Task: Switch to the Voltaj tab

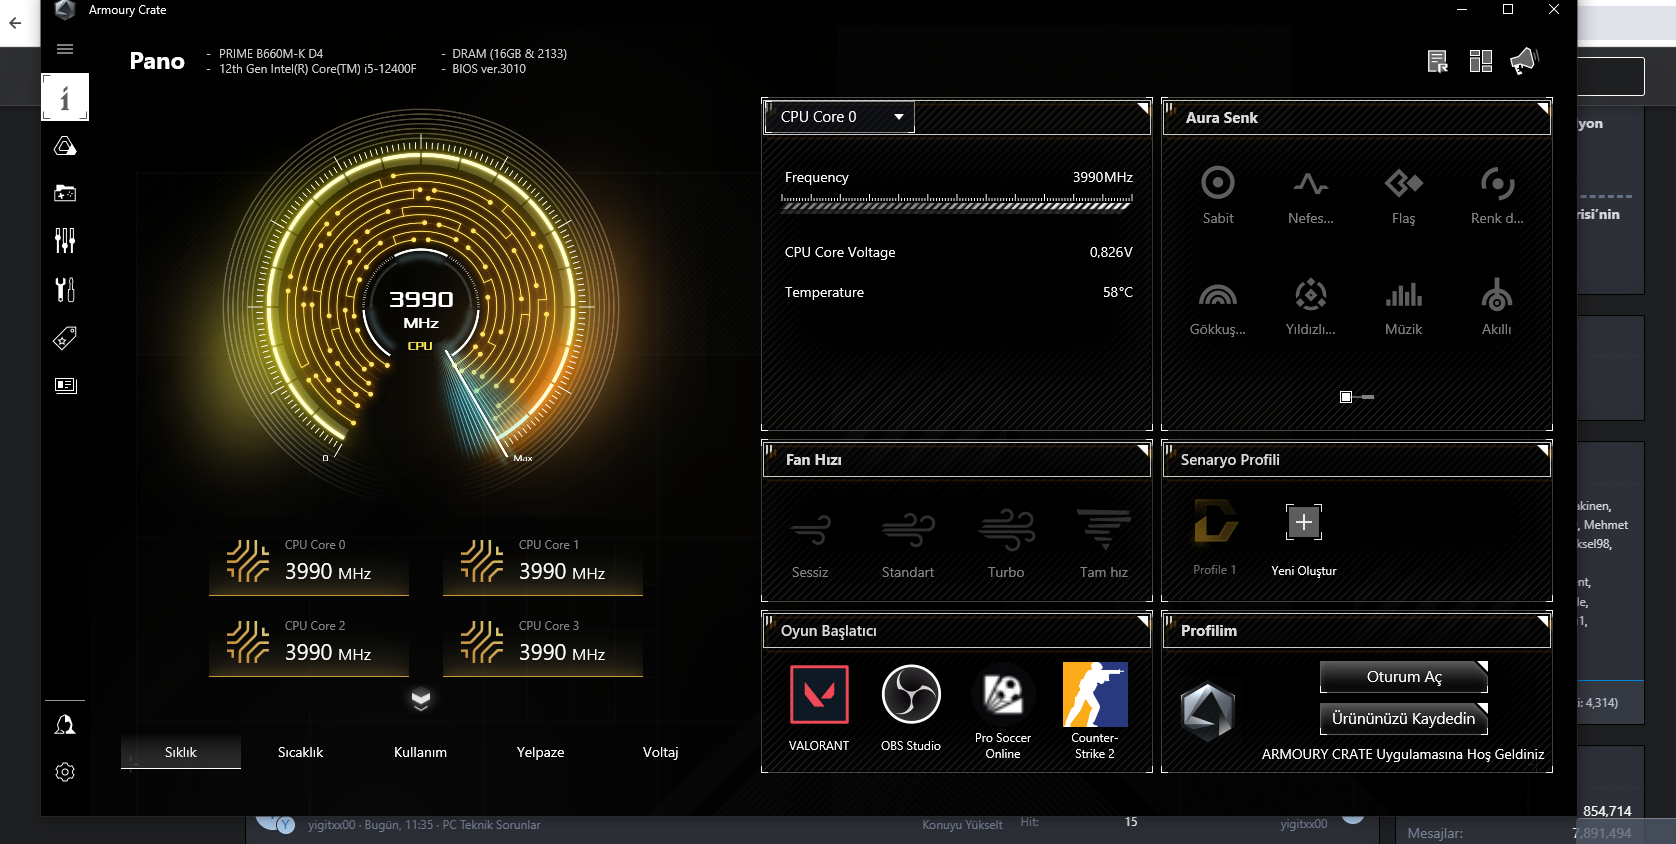Action: click(661, 752)
